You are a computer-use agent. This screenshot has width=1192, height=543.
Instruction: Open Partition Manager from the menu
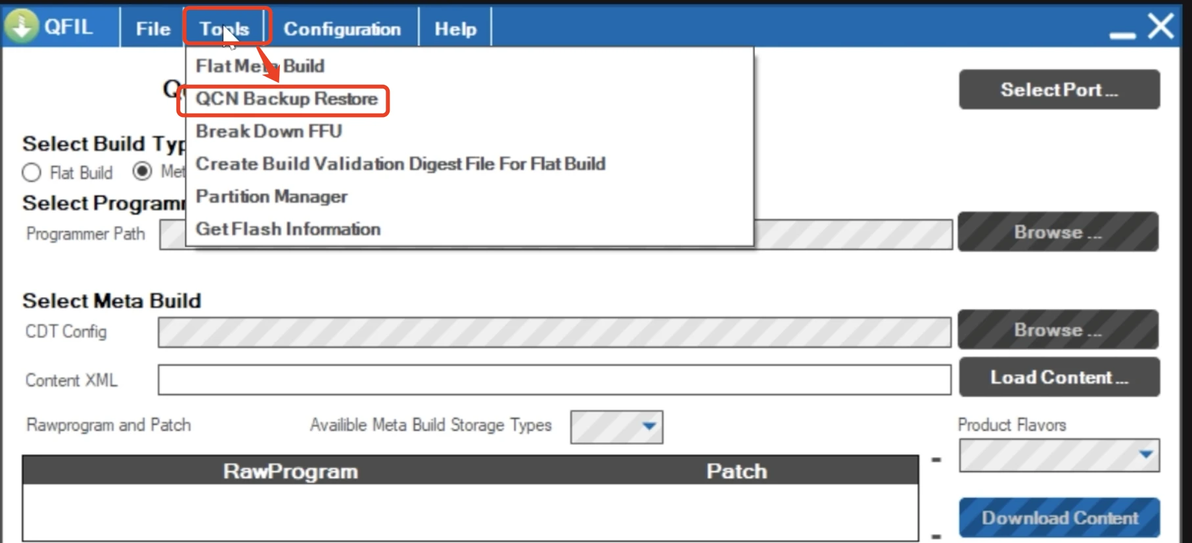tap(272, 196)
